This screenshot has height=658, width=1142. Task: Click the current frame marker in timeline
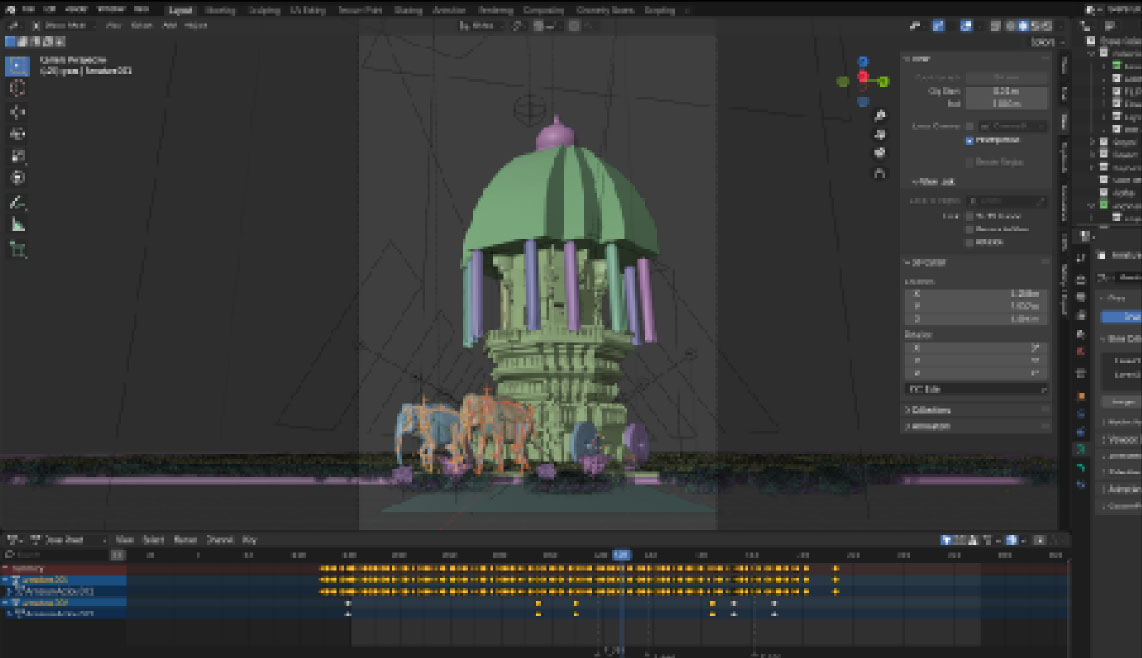621,554
